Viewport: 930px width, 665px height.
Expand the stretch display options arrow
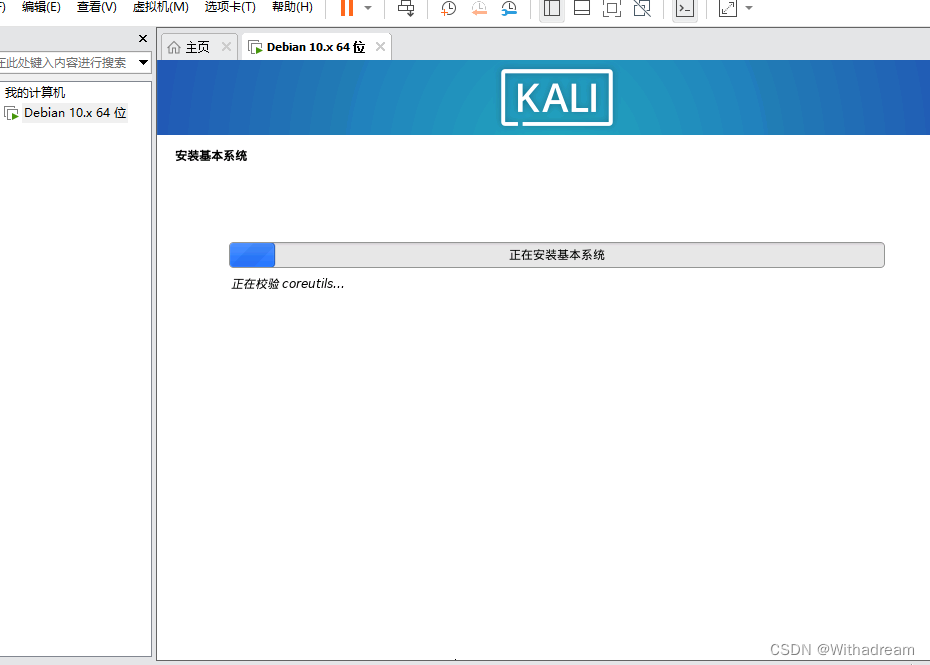pos(749,8)
